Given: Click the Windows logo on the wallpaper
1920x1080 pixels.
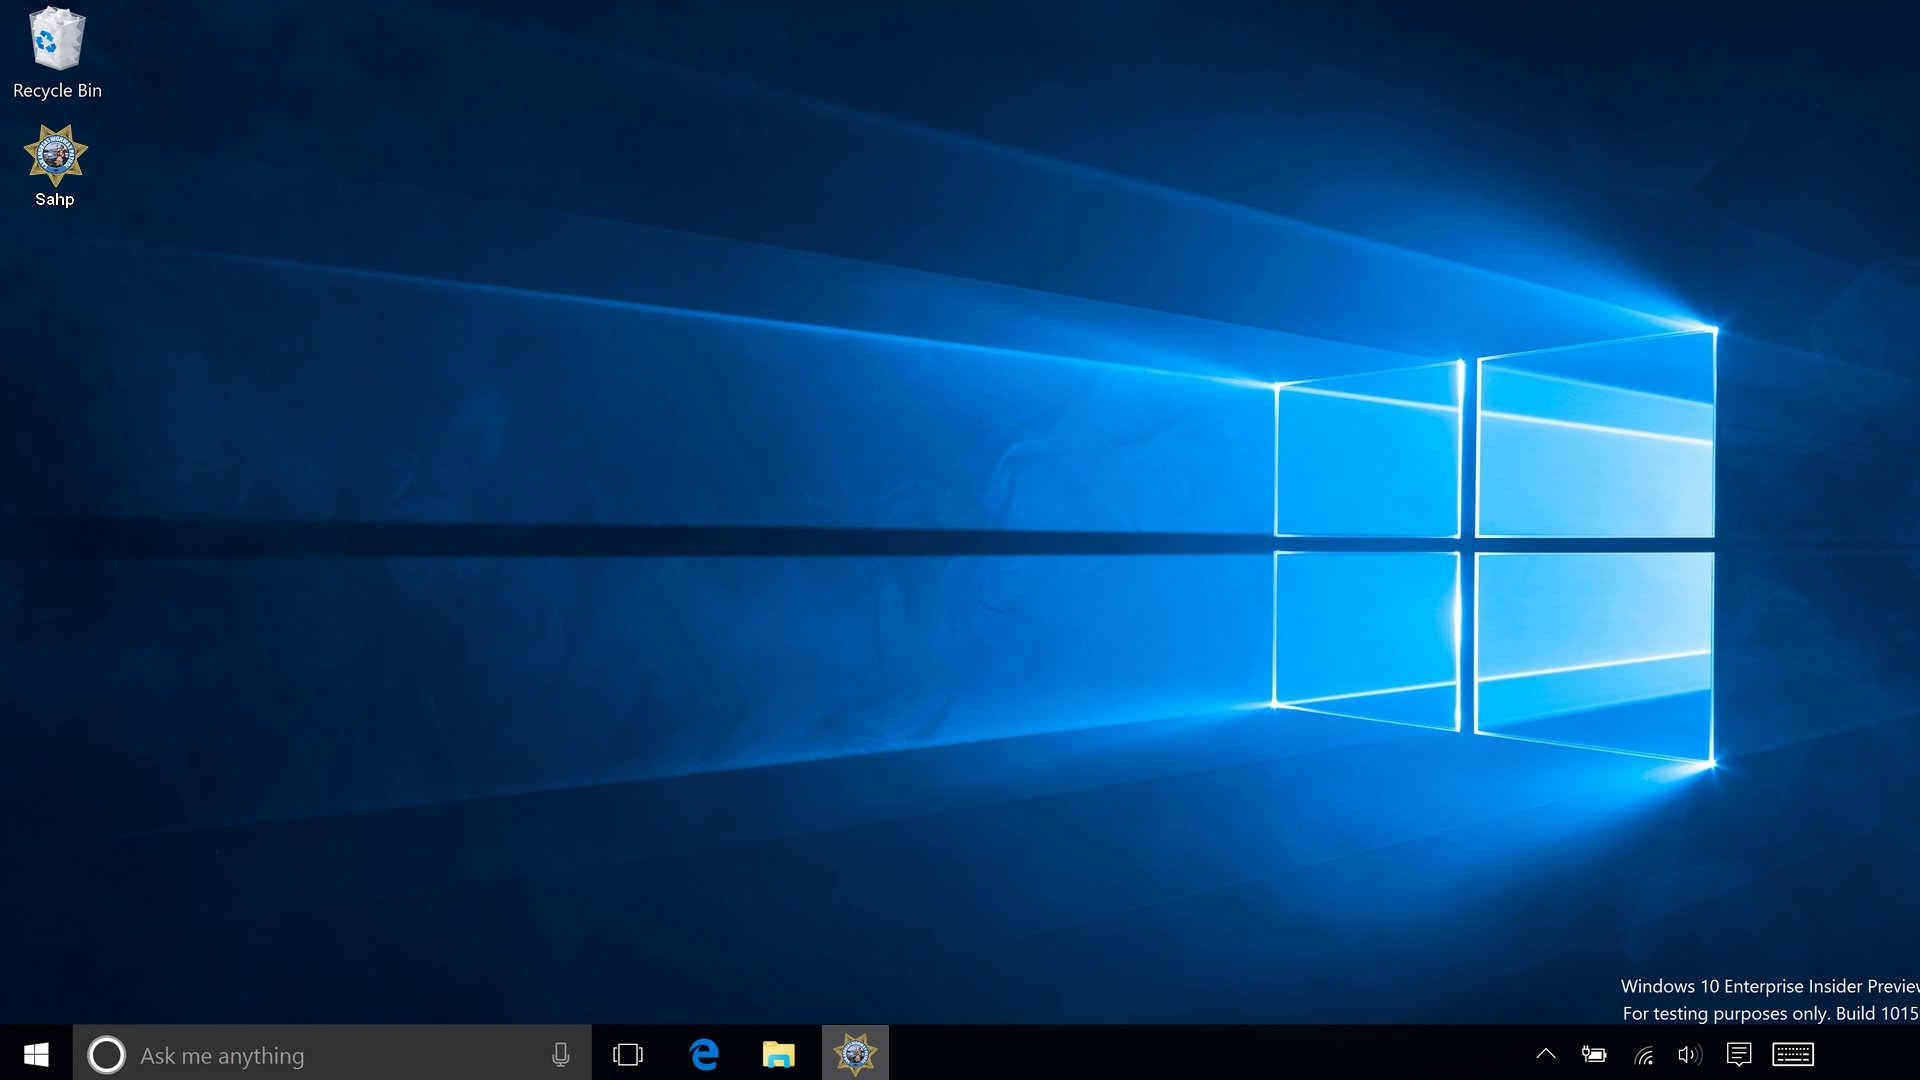Looking at the screenshot, I should (x=1494, y=545).
